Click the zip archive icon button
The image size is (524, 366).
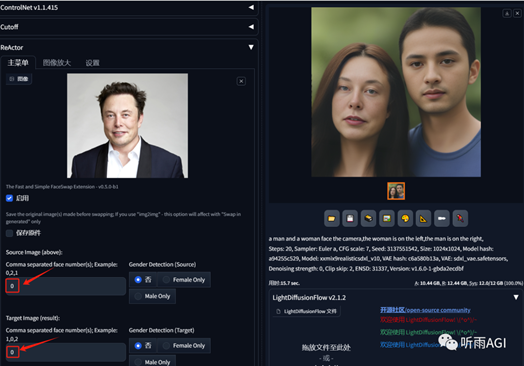point(368,219)
